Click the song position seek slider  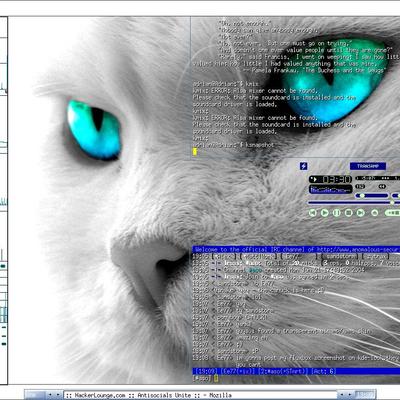(x=353, y=203)
